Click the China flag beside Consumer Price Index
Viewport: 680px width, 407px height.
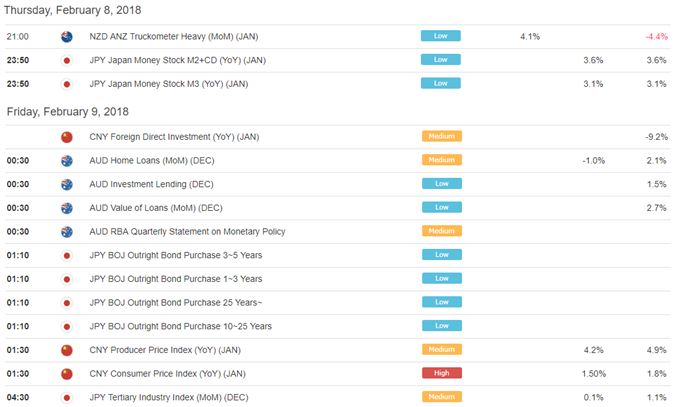pyautogui.click(x=66, y=374)
